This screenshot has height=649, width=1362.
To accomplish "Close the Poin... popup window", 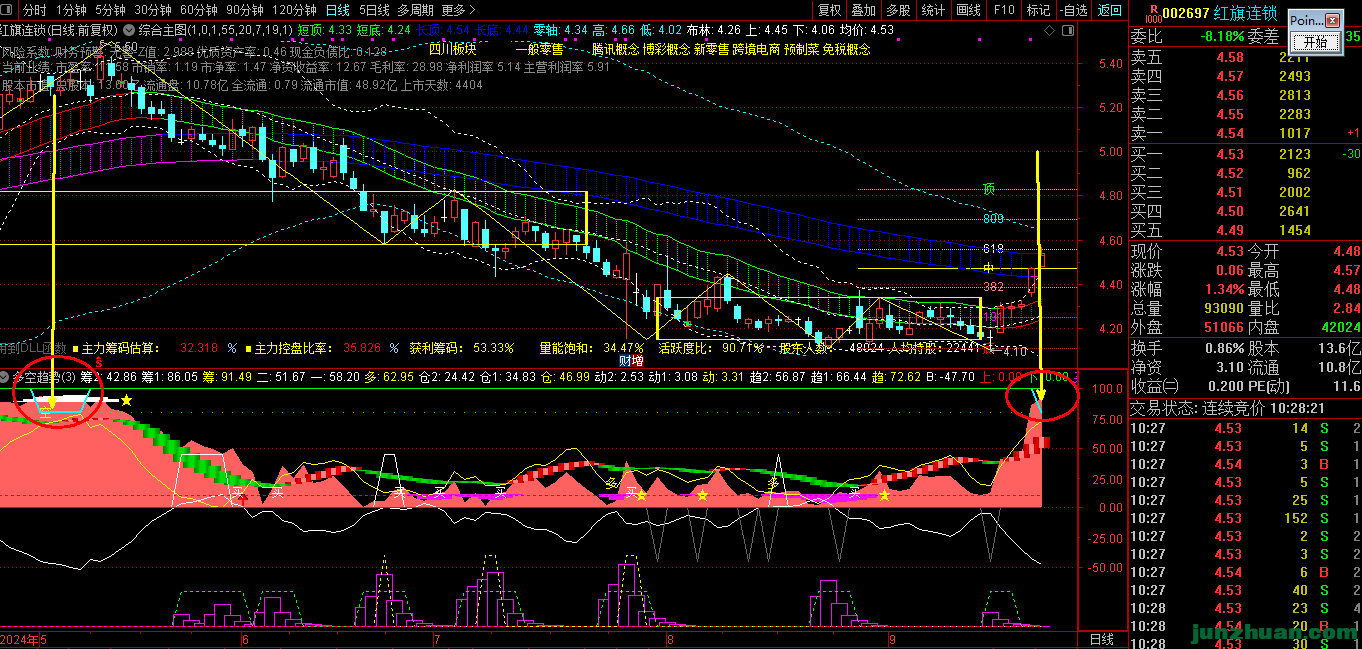I will pos(1331,19).
